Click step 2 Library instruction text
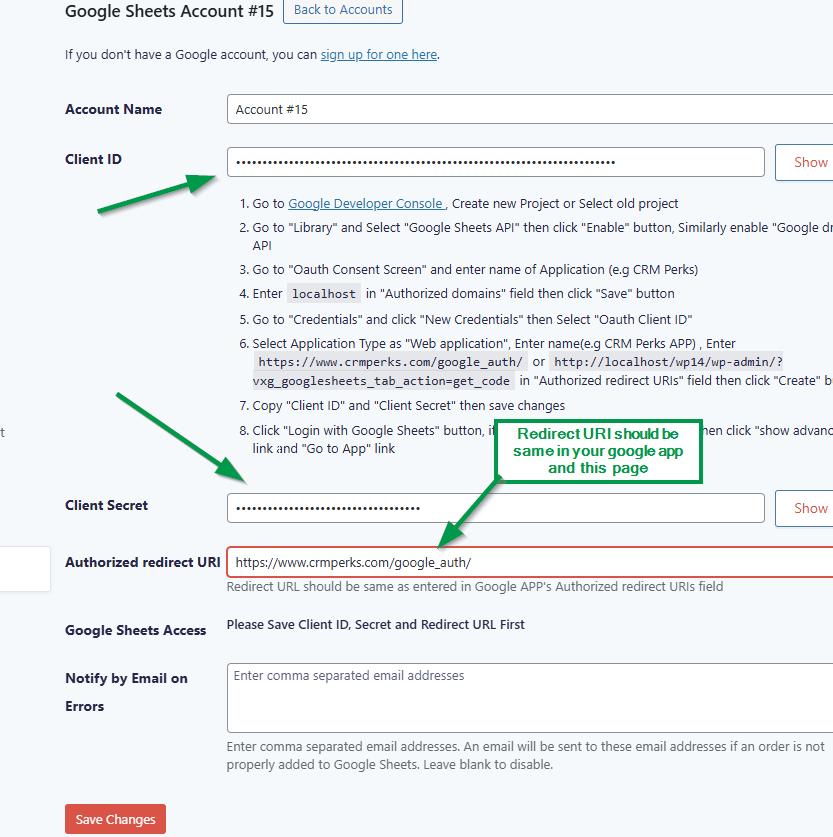Screen dimensions: 833x837 tap(543, 236)
